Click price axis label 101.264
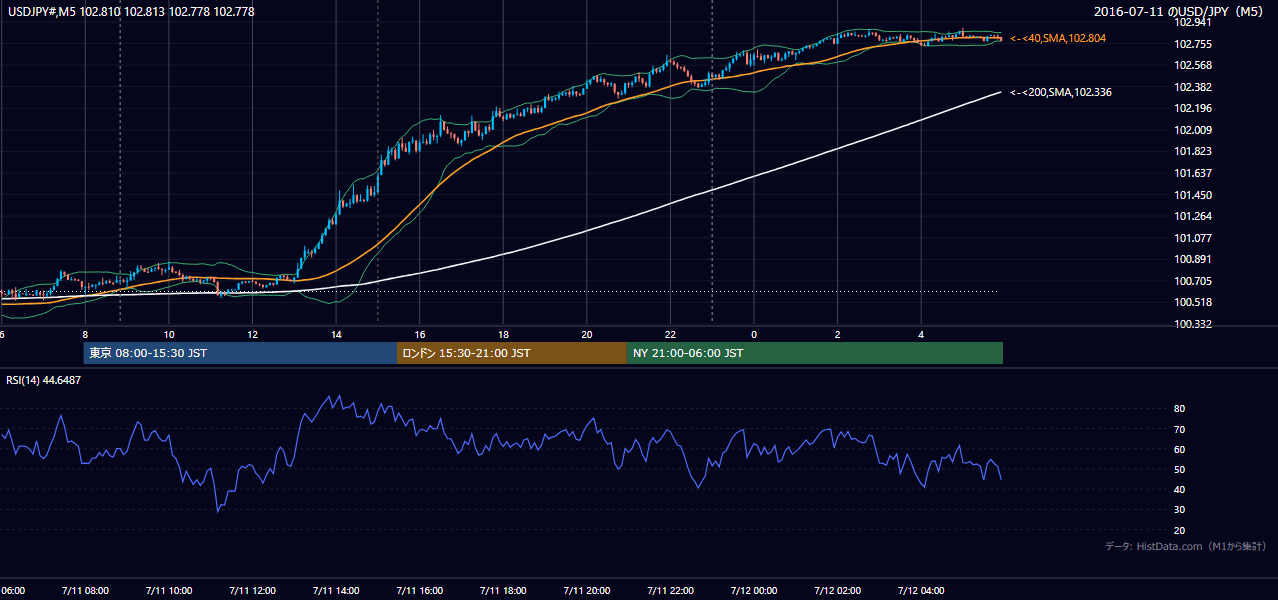Viewport: 1278px width, 600px height. [x=1193, y=216]
